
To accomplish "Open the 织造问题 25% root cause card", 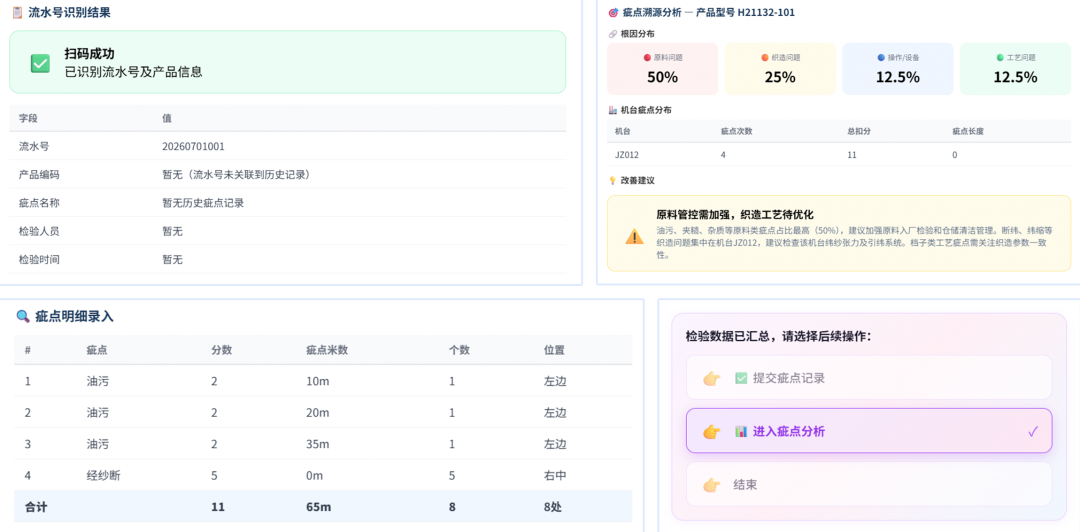I will click(780, 69).
